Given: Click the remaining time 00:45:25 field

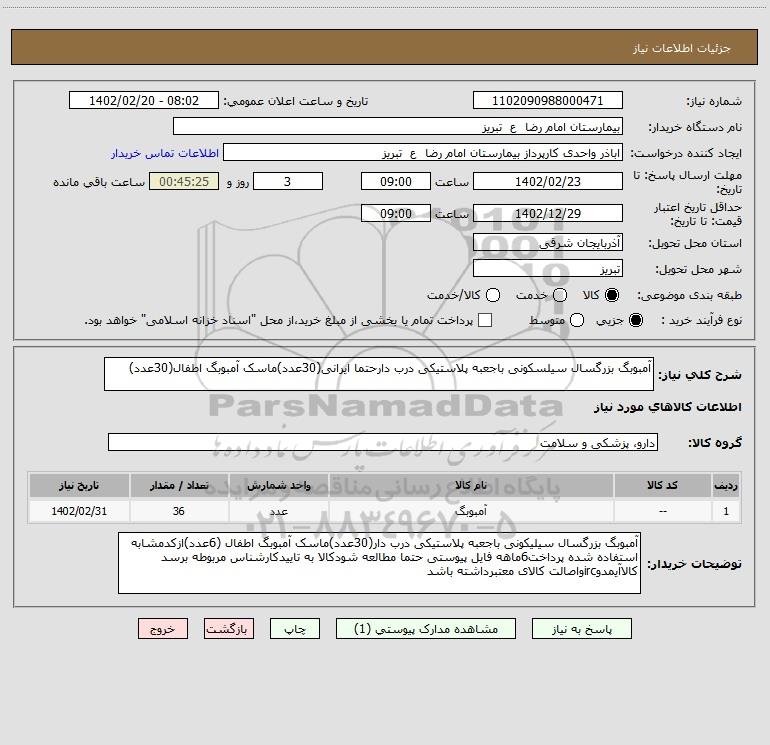Looking at the screenshot, I should (184, 181).
